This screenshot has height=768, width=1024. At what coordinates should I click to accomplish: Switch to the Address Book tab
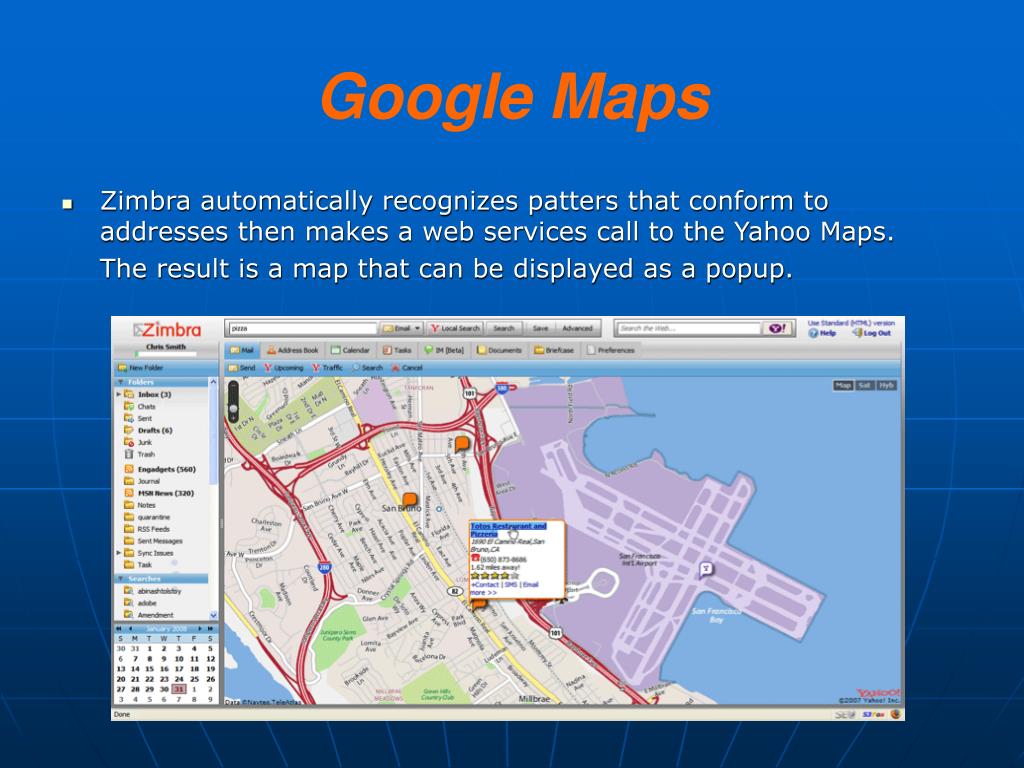coord(293,350)
